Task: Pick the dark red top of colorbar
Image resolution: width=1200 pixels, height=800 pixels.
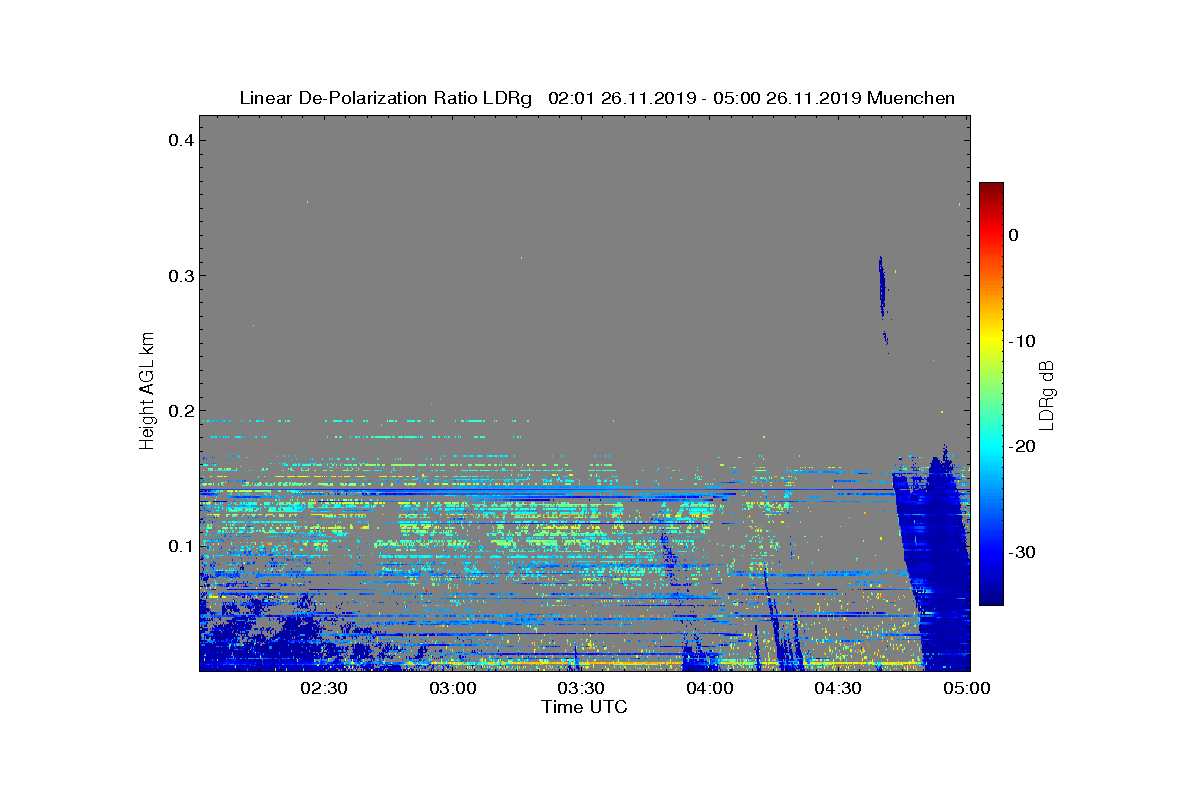Action: pyautogui.click(x=991, y=190)
